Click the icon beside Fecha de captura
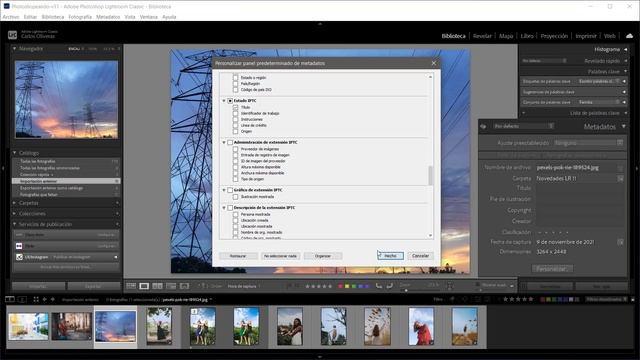 click(620, 242)
